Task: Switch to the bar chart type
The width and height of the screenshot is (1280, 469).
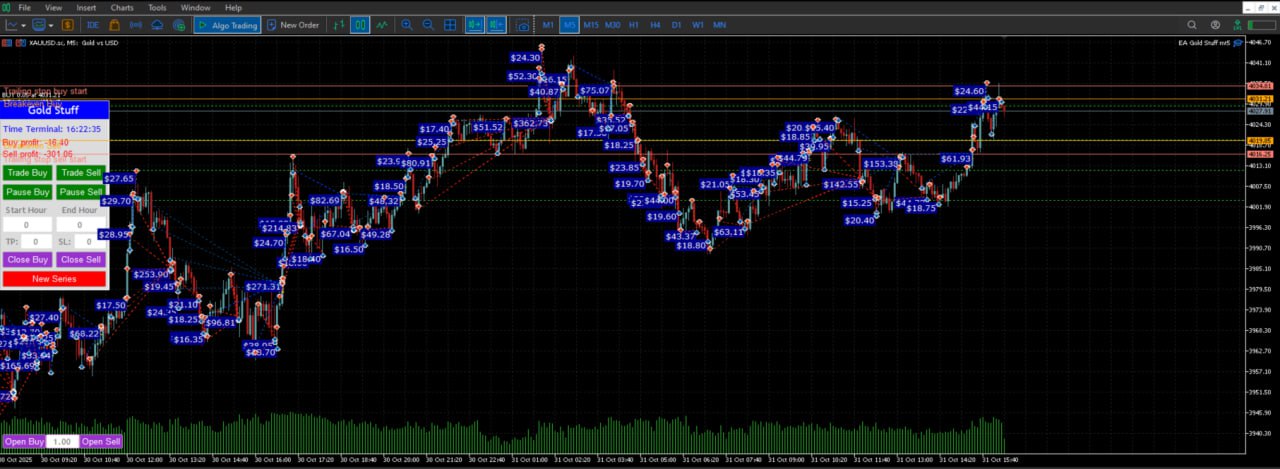Action: coord(339,25)
